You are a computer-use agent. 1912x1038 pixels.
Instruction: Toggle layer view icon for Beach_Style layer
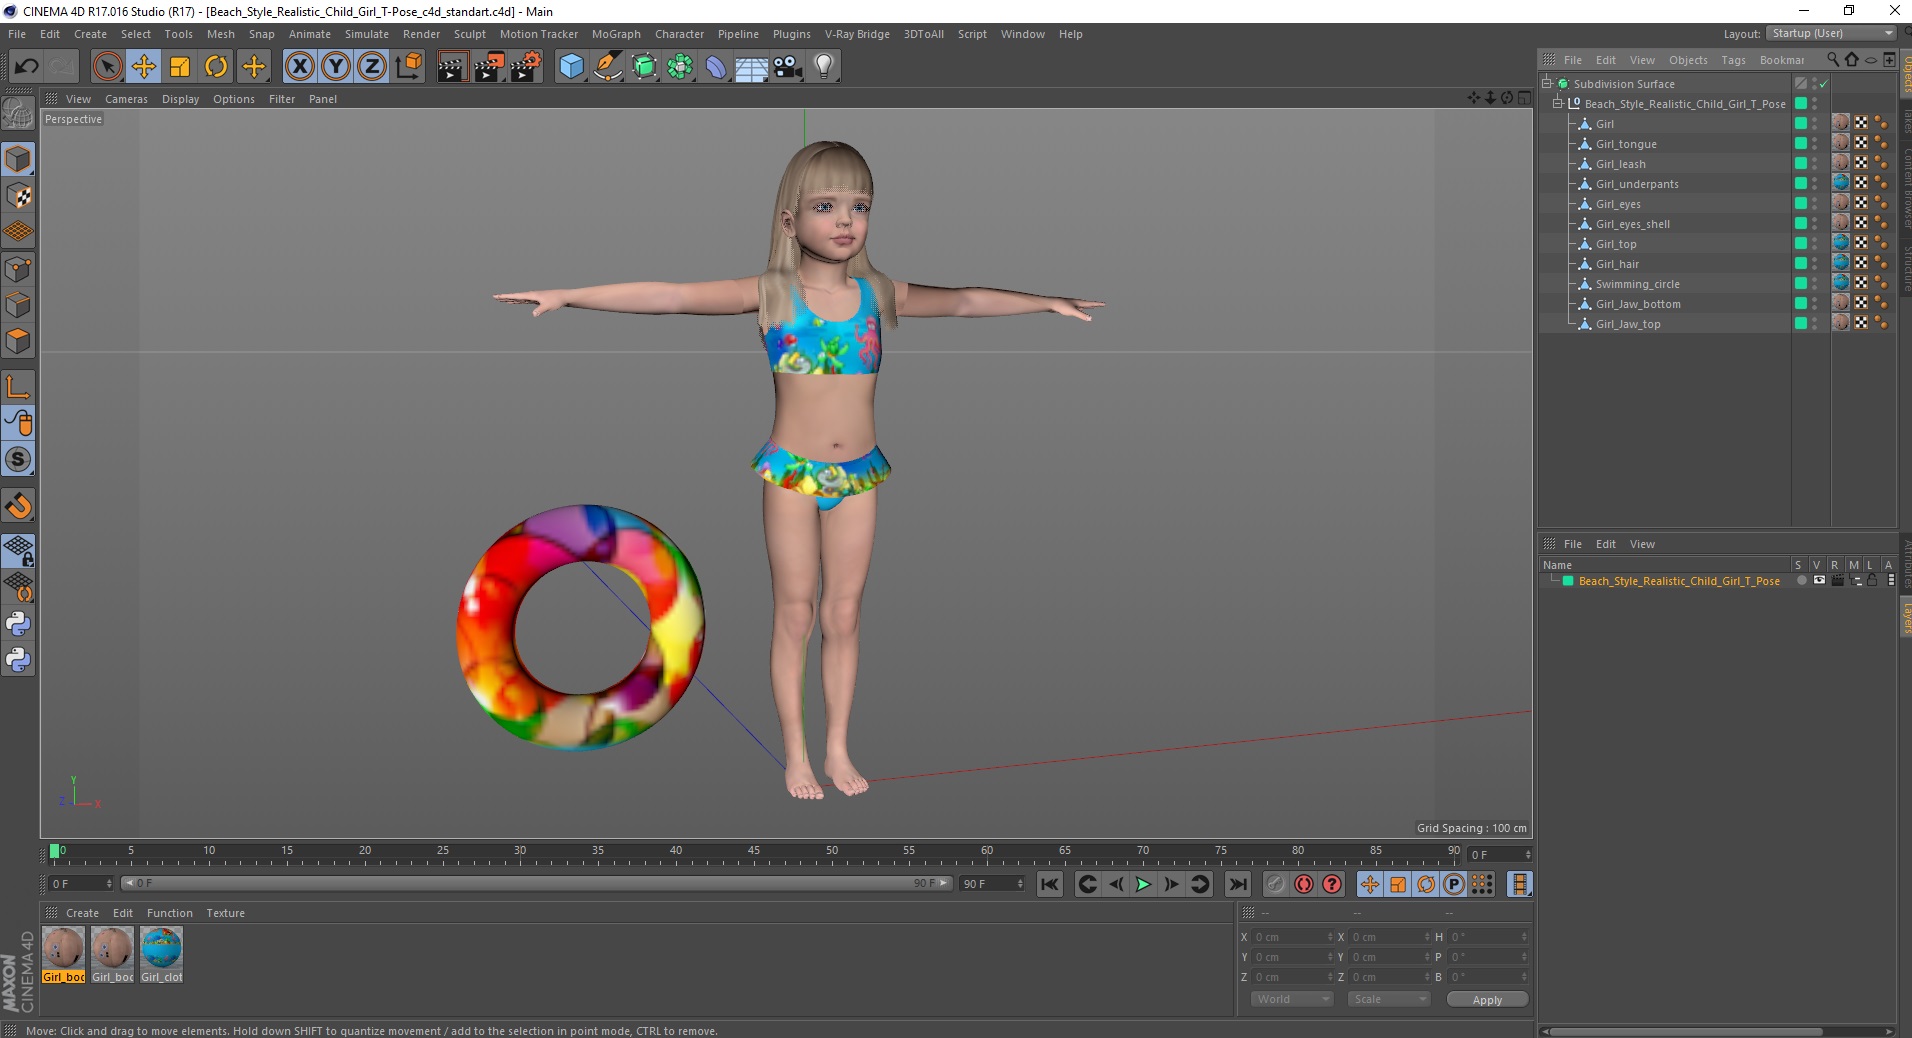1819,581
